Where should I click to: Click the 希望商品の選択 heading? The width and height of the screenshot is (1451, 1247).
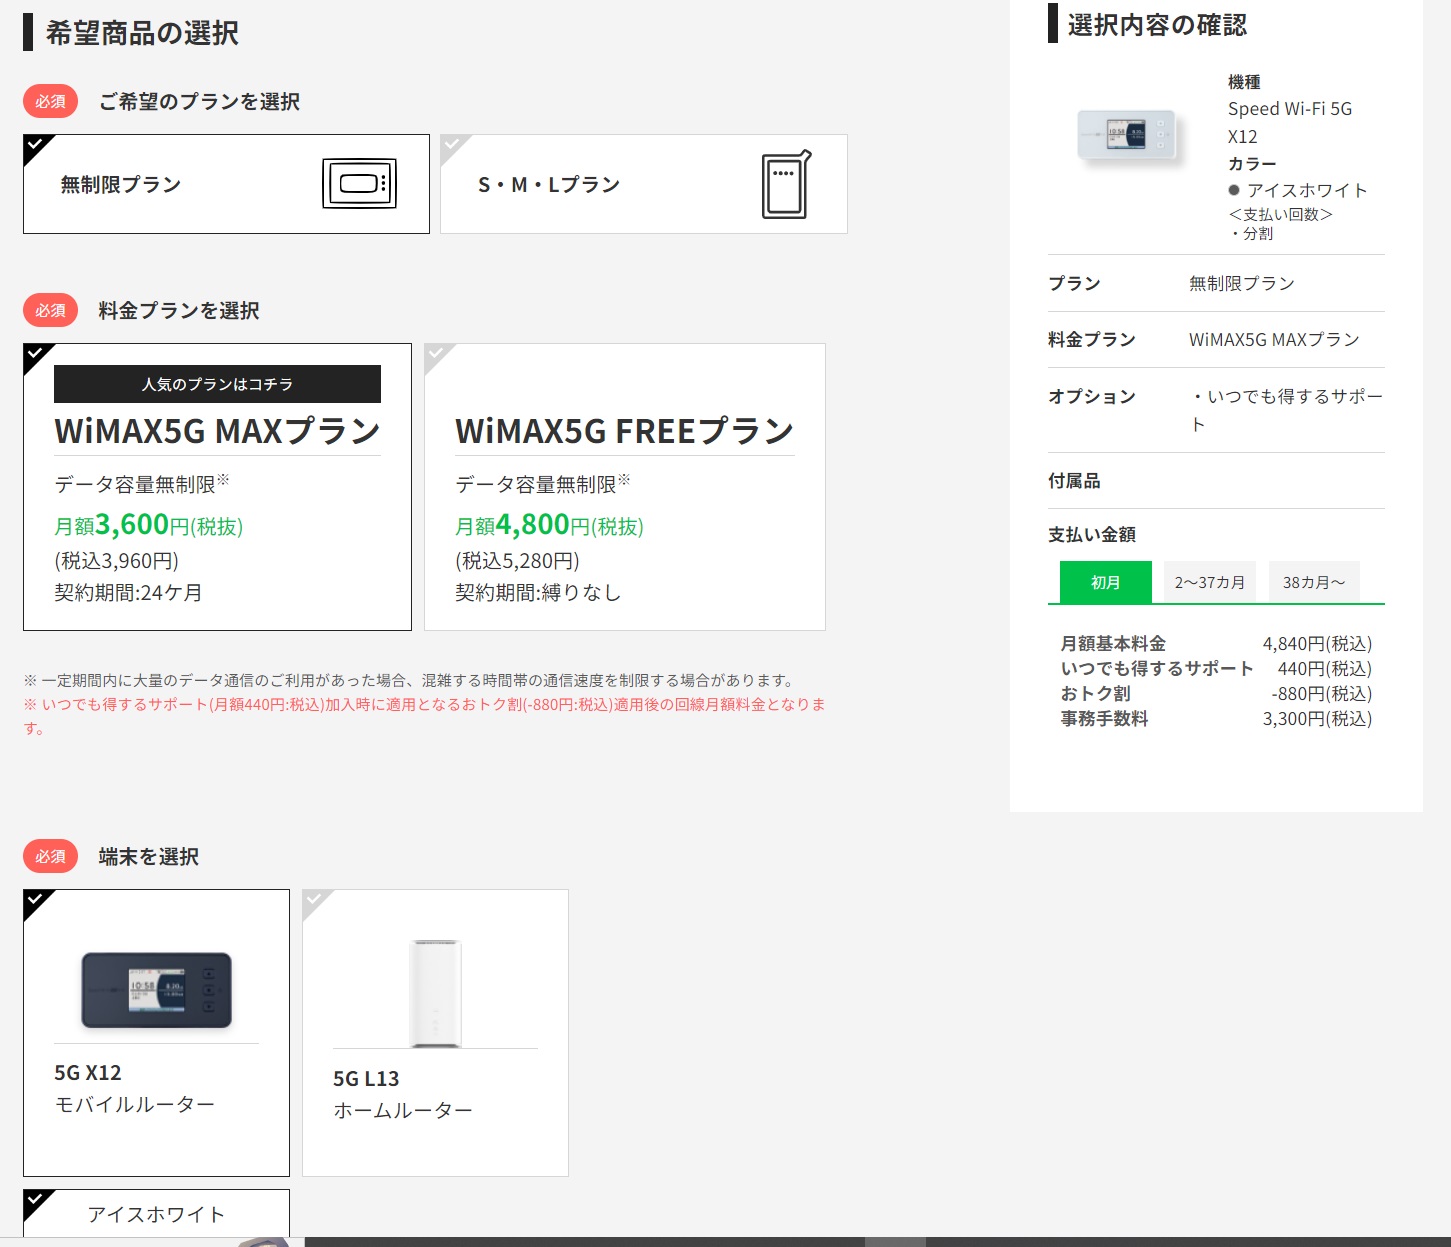pyautogui.click(x=142, y=33)
